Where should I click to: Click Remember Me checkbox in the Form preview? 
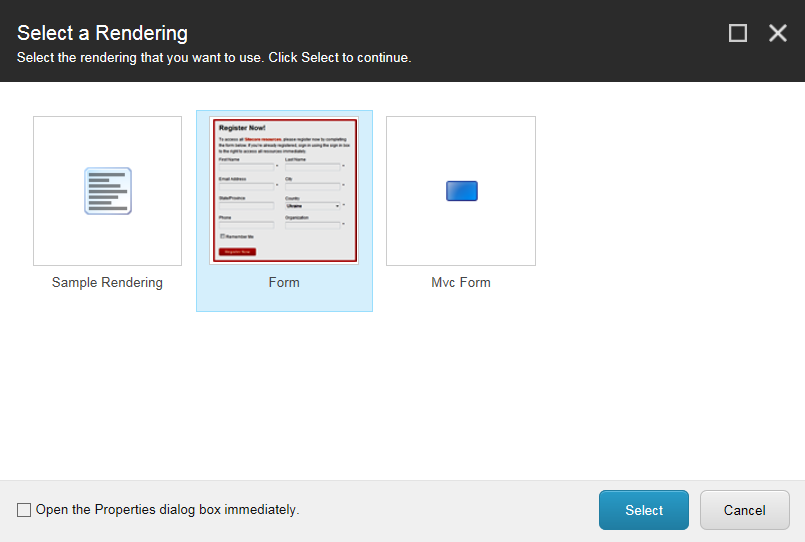[222, 236]
